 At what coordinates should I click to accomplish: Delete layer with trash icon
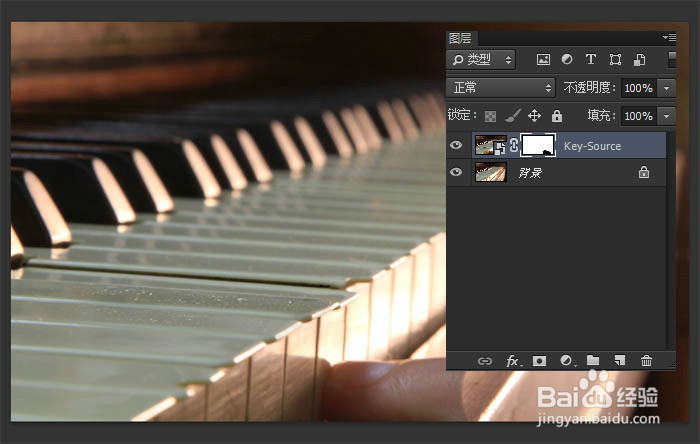[x=646, y=360]
